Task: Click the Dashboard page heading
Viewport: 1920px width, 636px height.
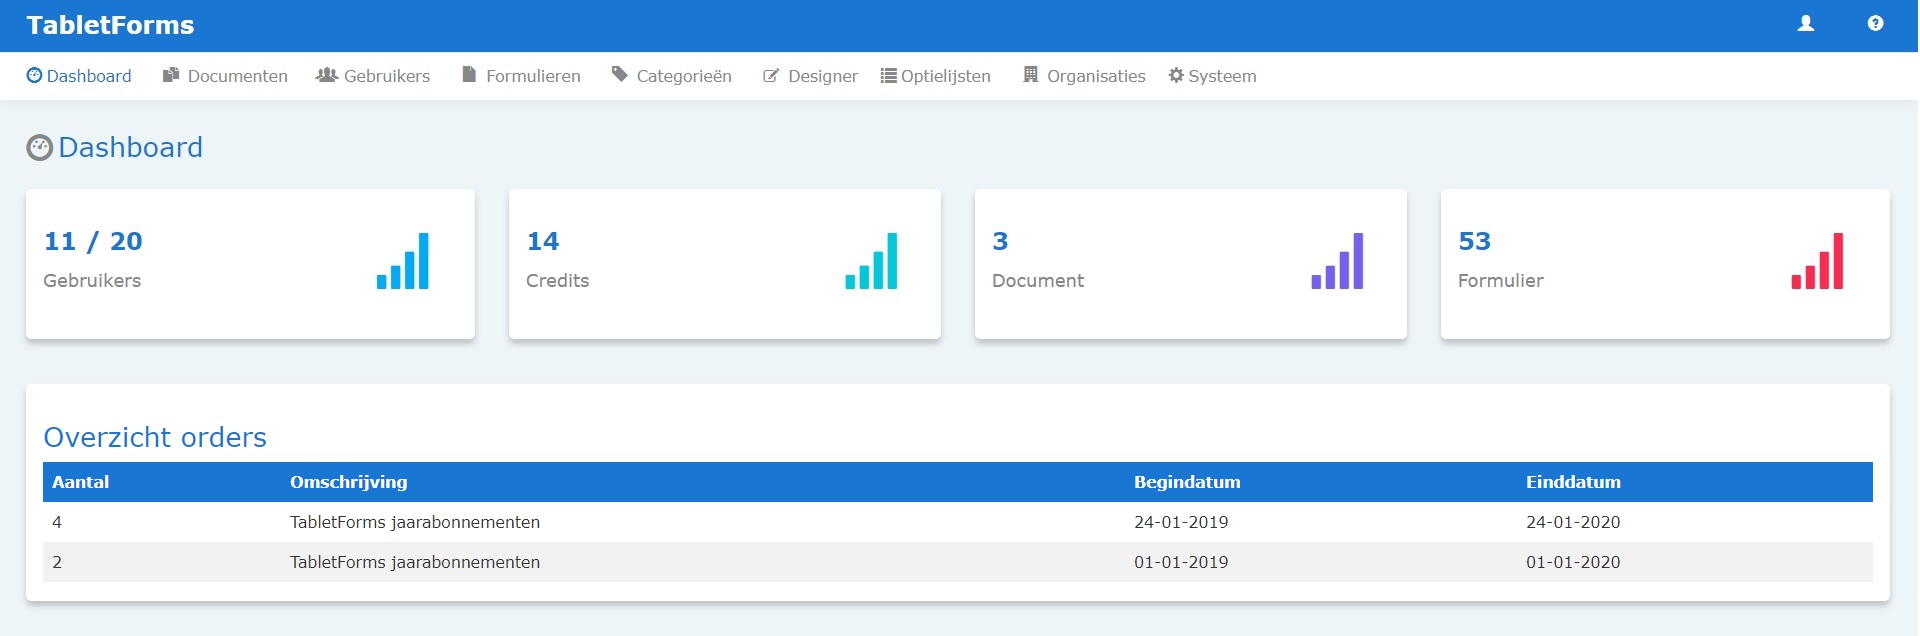Action: pos(130,148)
